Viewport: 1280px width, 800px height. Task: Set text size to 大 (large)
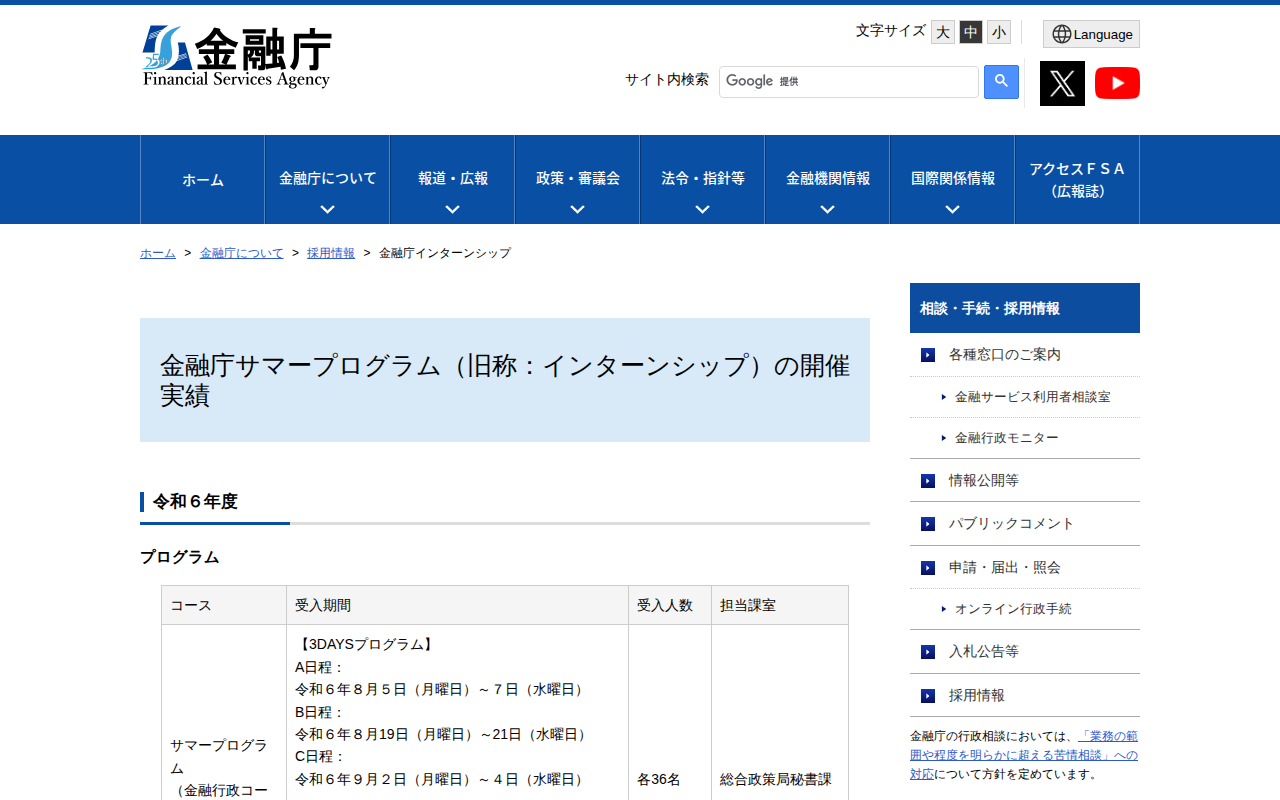943,32
